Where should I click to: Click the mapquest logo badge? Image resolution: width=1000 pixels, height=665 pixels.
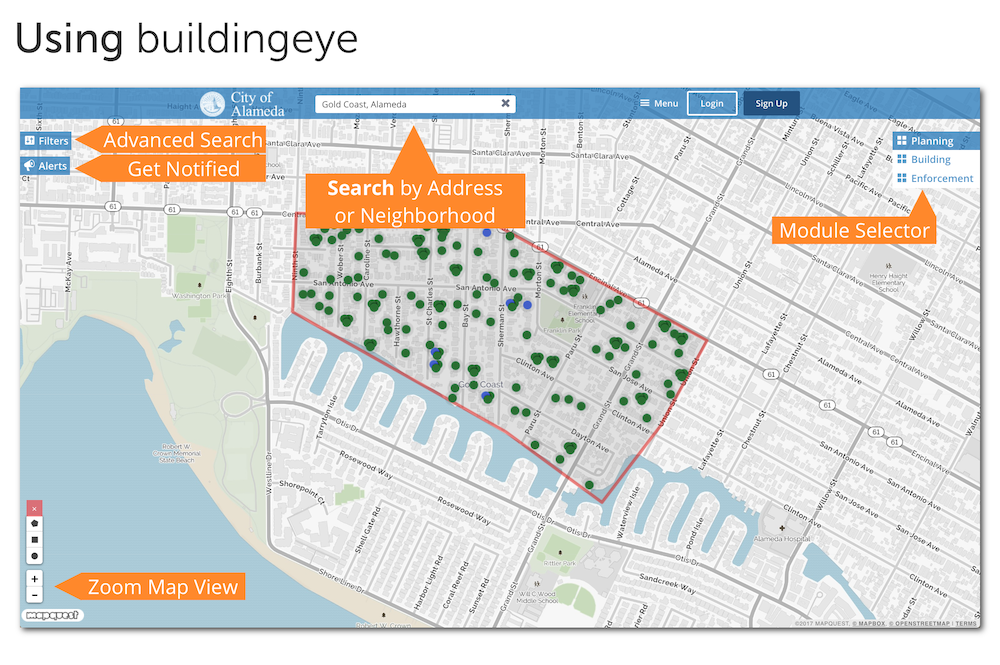tap(53, 615)
